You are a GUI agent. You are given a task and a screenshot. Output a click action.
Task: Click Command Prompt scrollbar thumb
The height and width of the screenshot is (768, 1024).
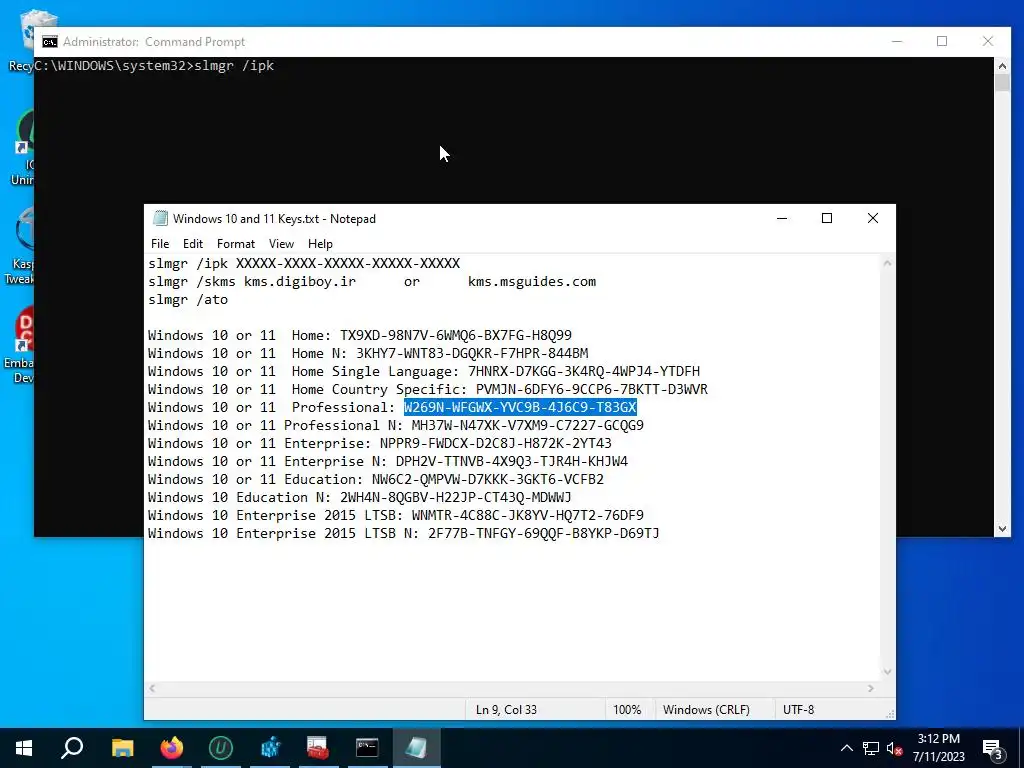(1002, 83)
